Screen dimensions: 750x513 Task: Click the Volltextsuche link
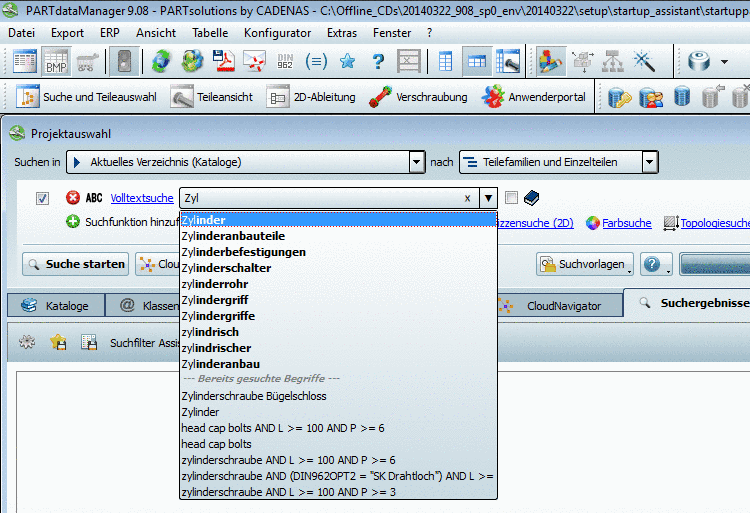142,198
